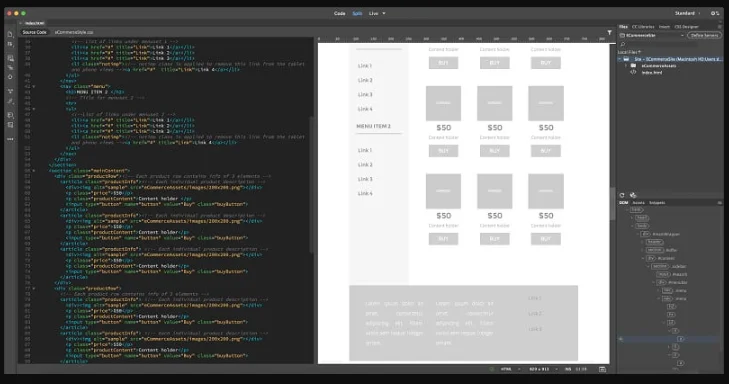Click the plus icon in highlighted DOM row
The image size is (729, 384).
tap(621, 339)
